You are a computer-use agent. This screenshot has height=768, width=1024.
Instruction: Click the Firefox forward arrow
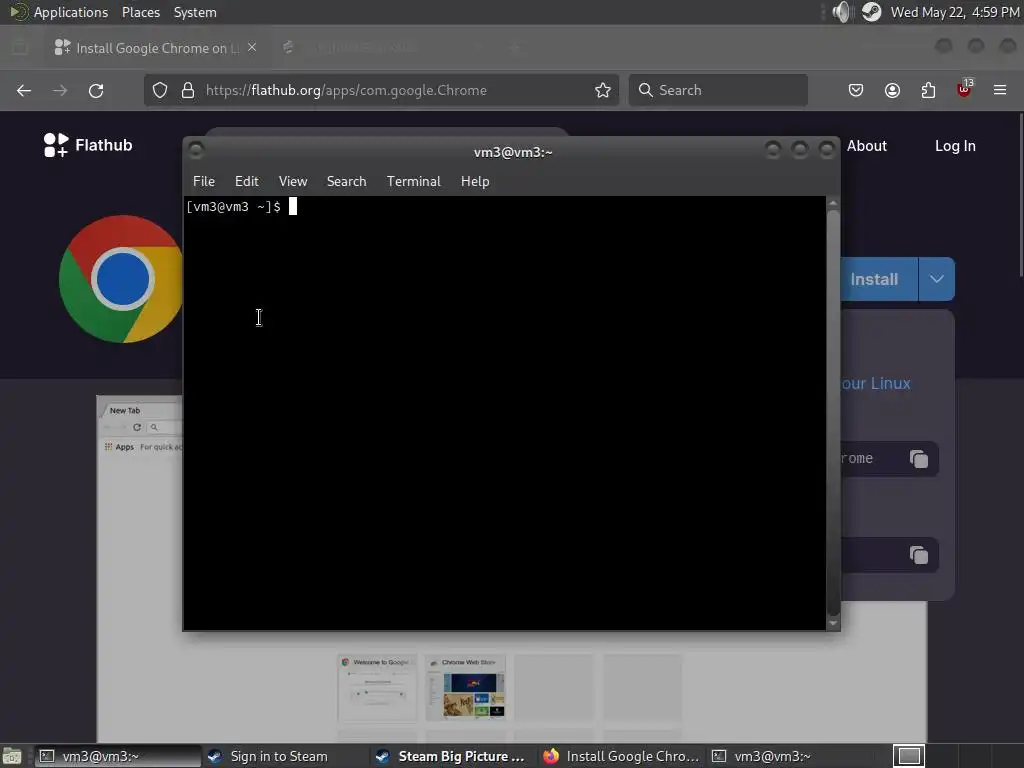tap(60, 91)
